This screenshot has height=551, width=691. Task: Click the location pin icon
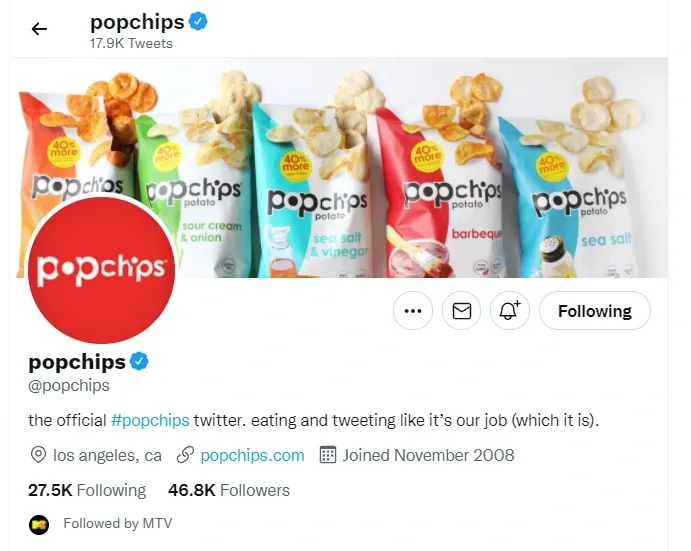point(38,455)
